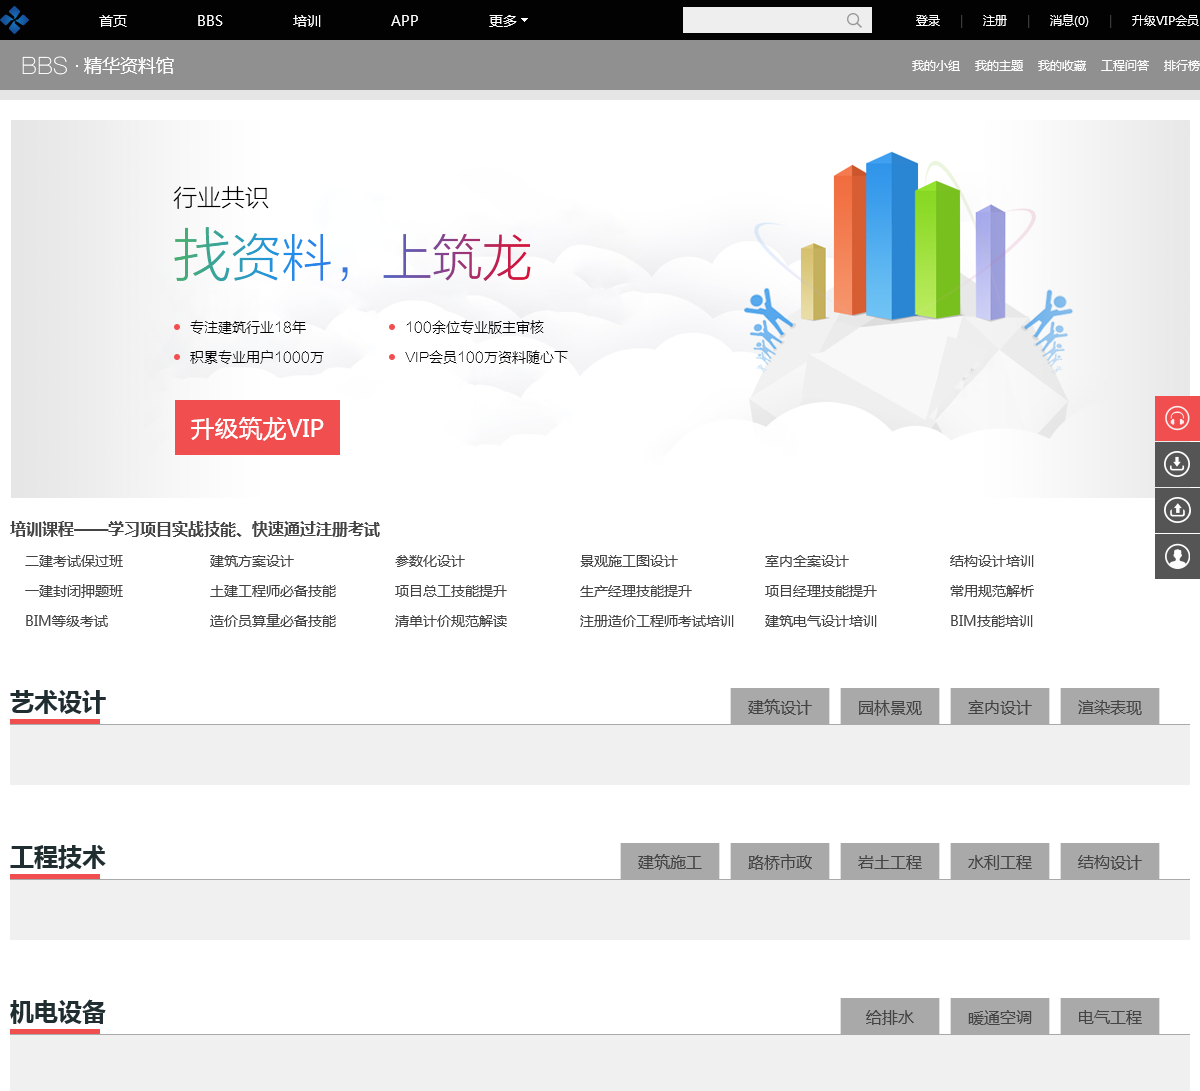1200x1091 pixels.
Task: Expand the 更多 dropdown menu
Action: [508, 21]
